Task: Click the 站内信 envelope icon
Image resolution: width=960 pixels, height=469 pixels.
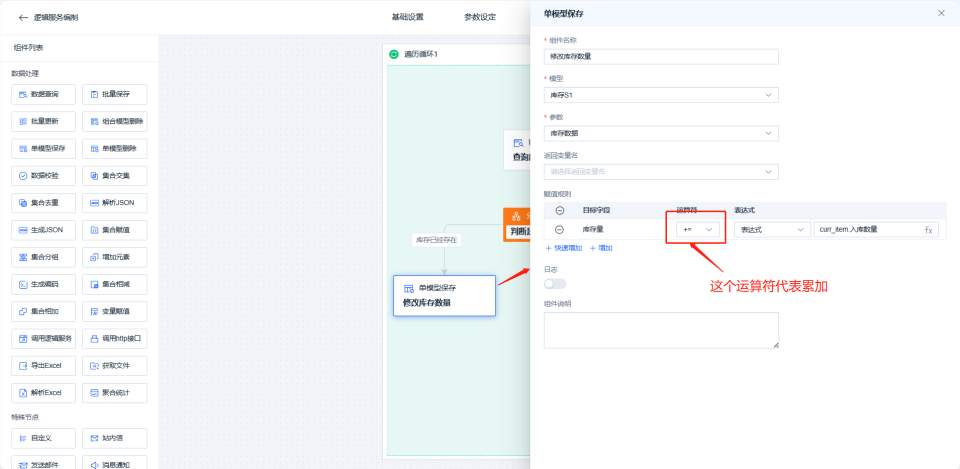Action: (94, 438)
